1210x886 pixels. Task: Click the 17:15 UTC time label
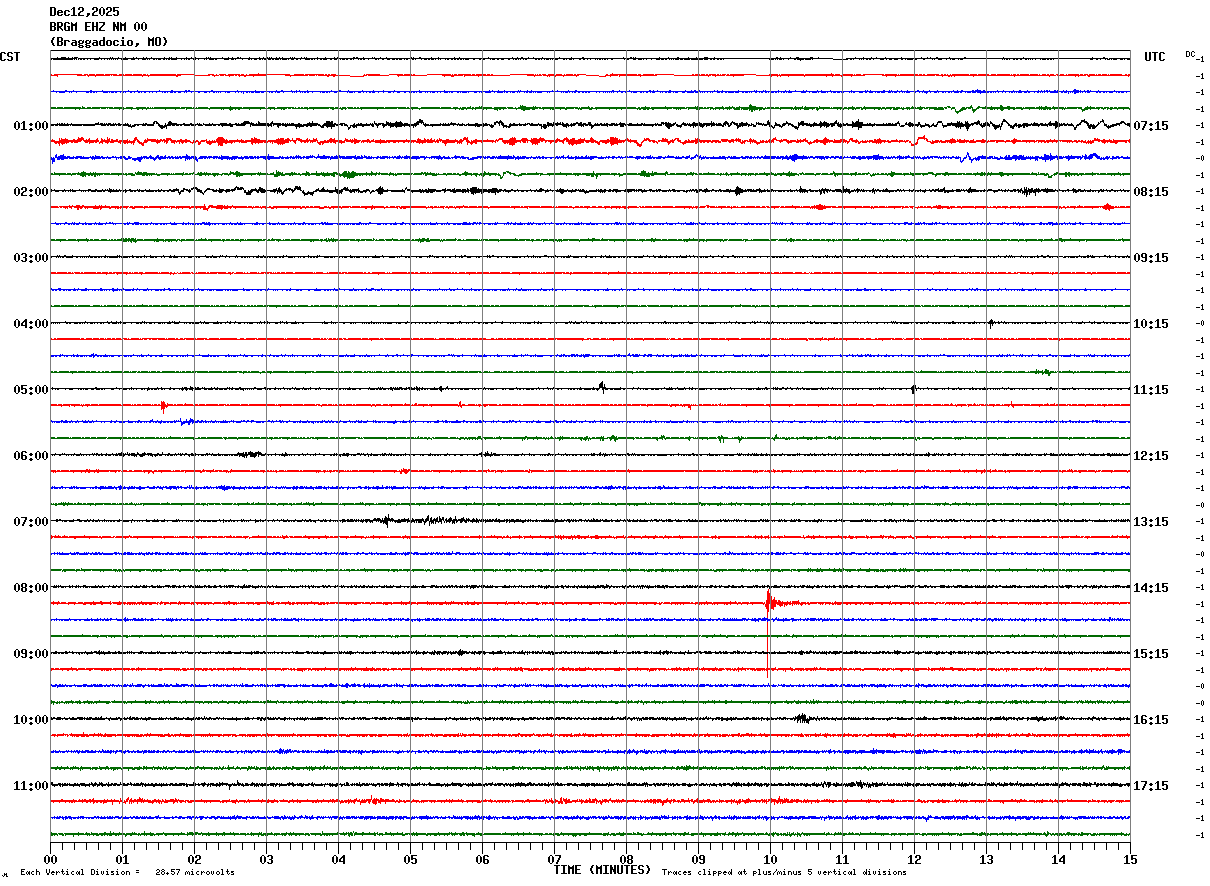point(1151,786)
